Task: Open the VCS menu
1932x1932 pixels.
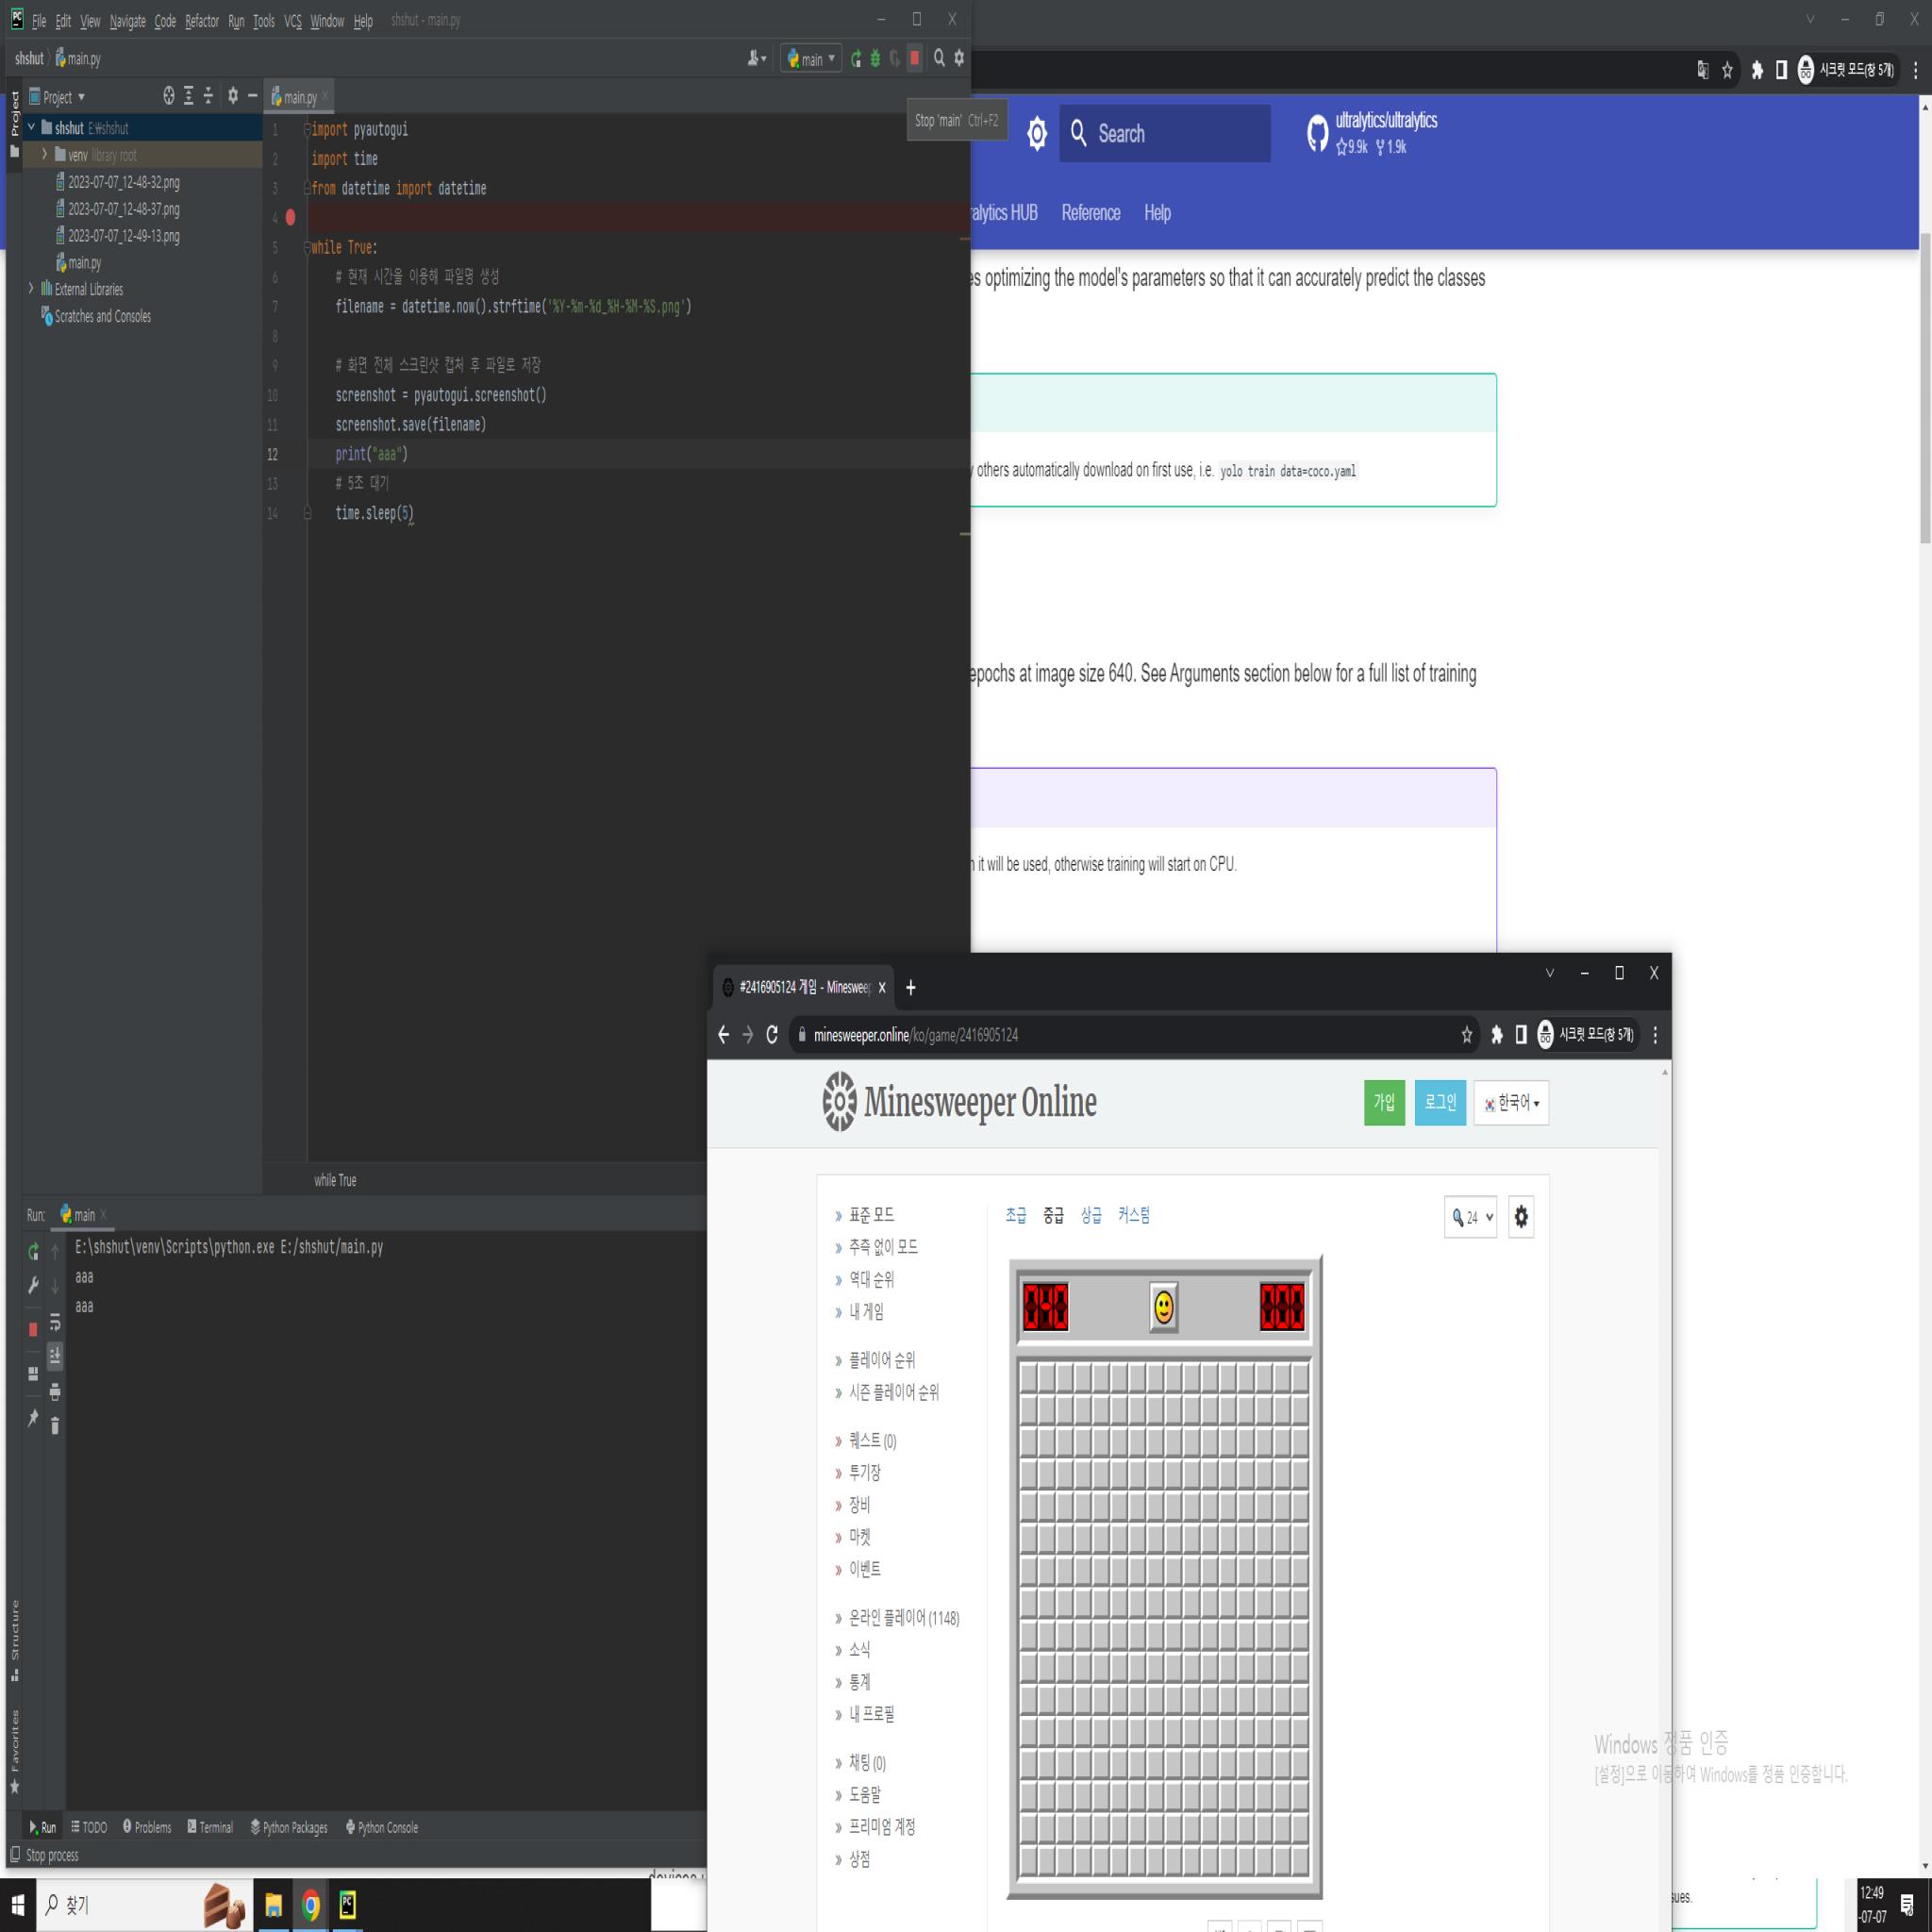Action: tap(292, 20)
